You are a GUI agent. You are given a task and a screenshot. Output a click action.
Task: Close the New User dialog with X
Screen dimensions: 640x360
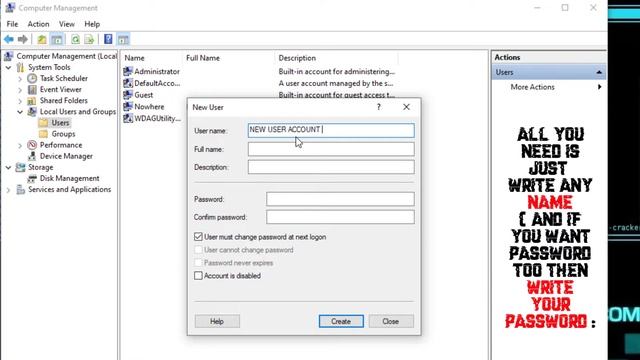click(x=406, y=107)
